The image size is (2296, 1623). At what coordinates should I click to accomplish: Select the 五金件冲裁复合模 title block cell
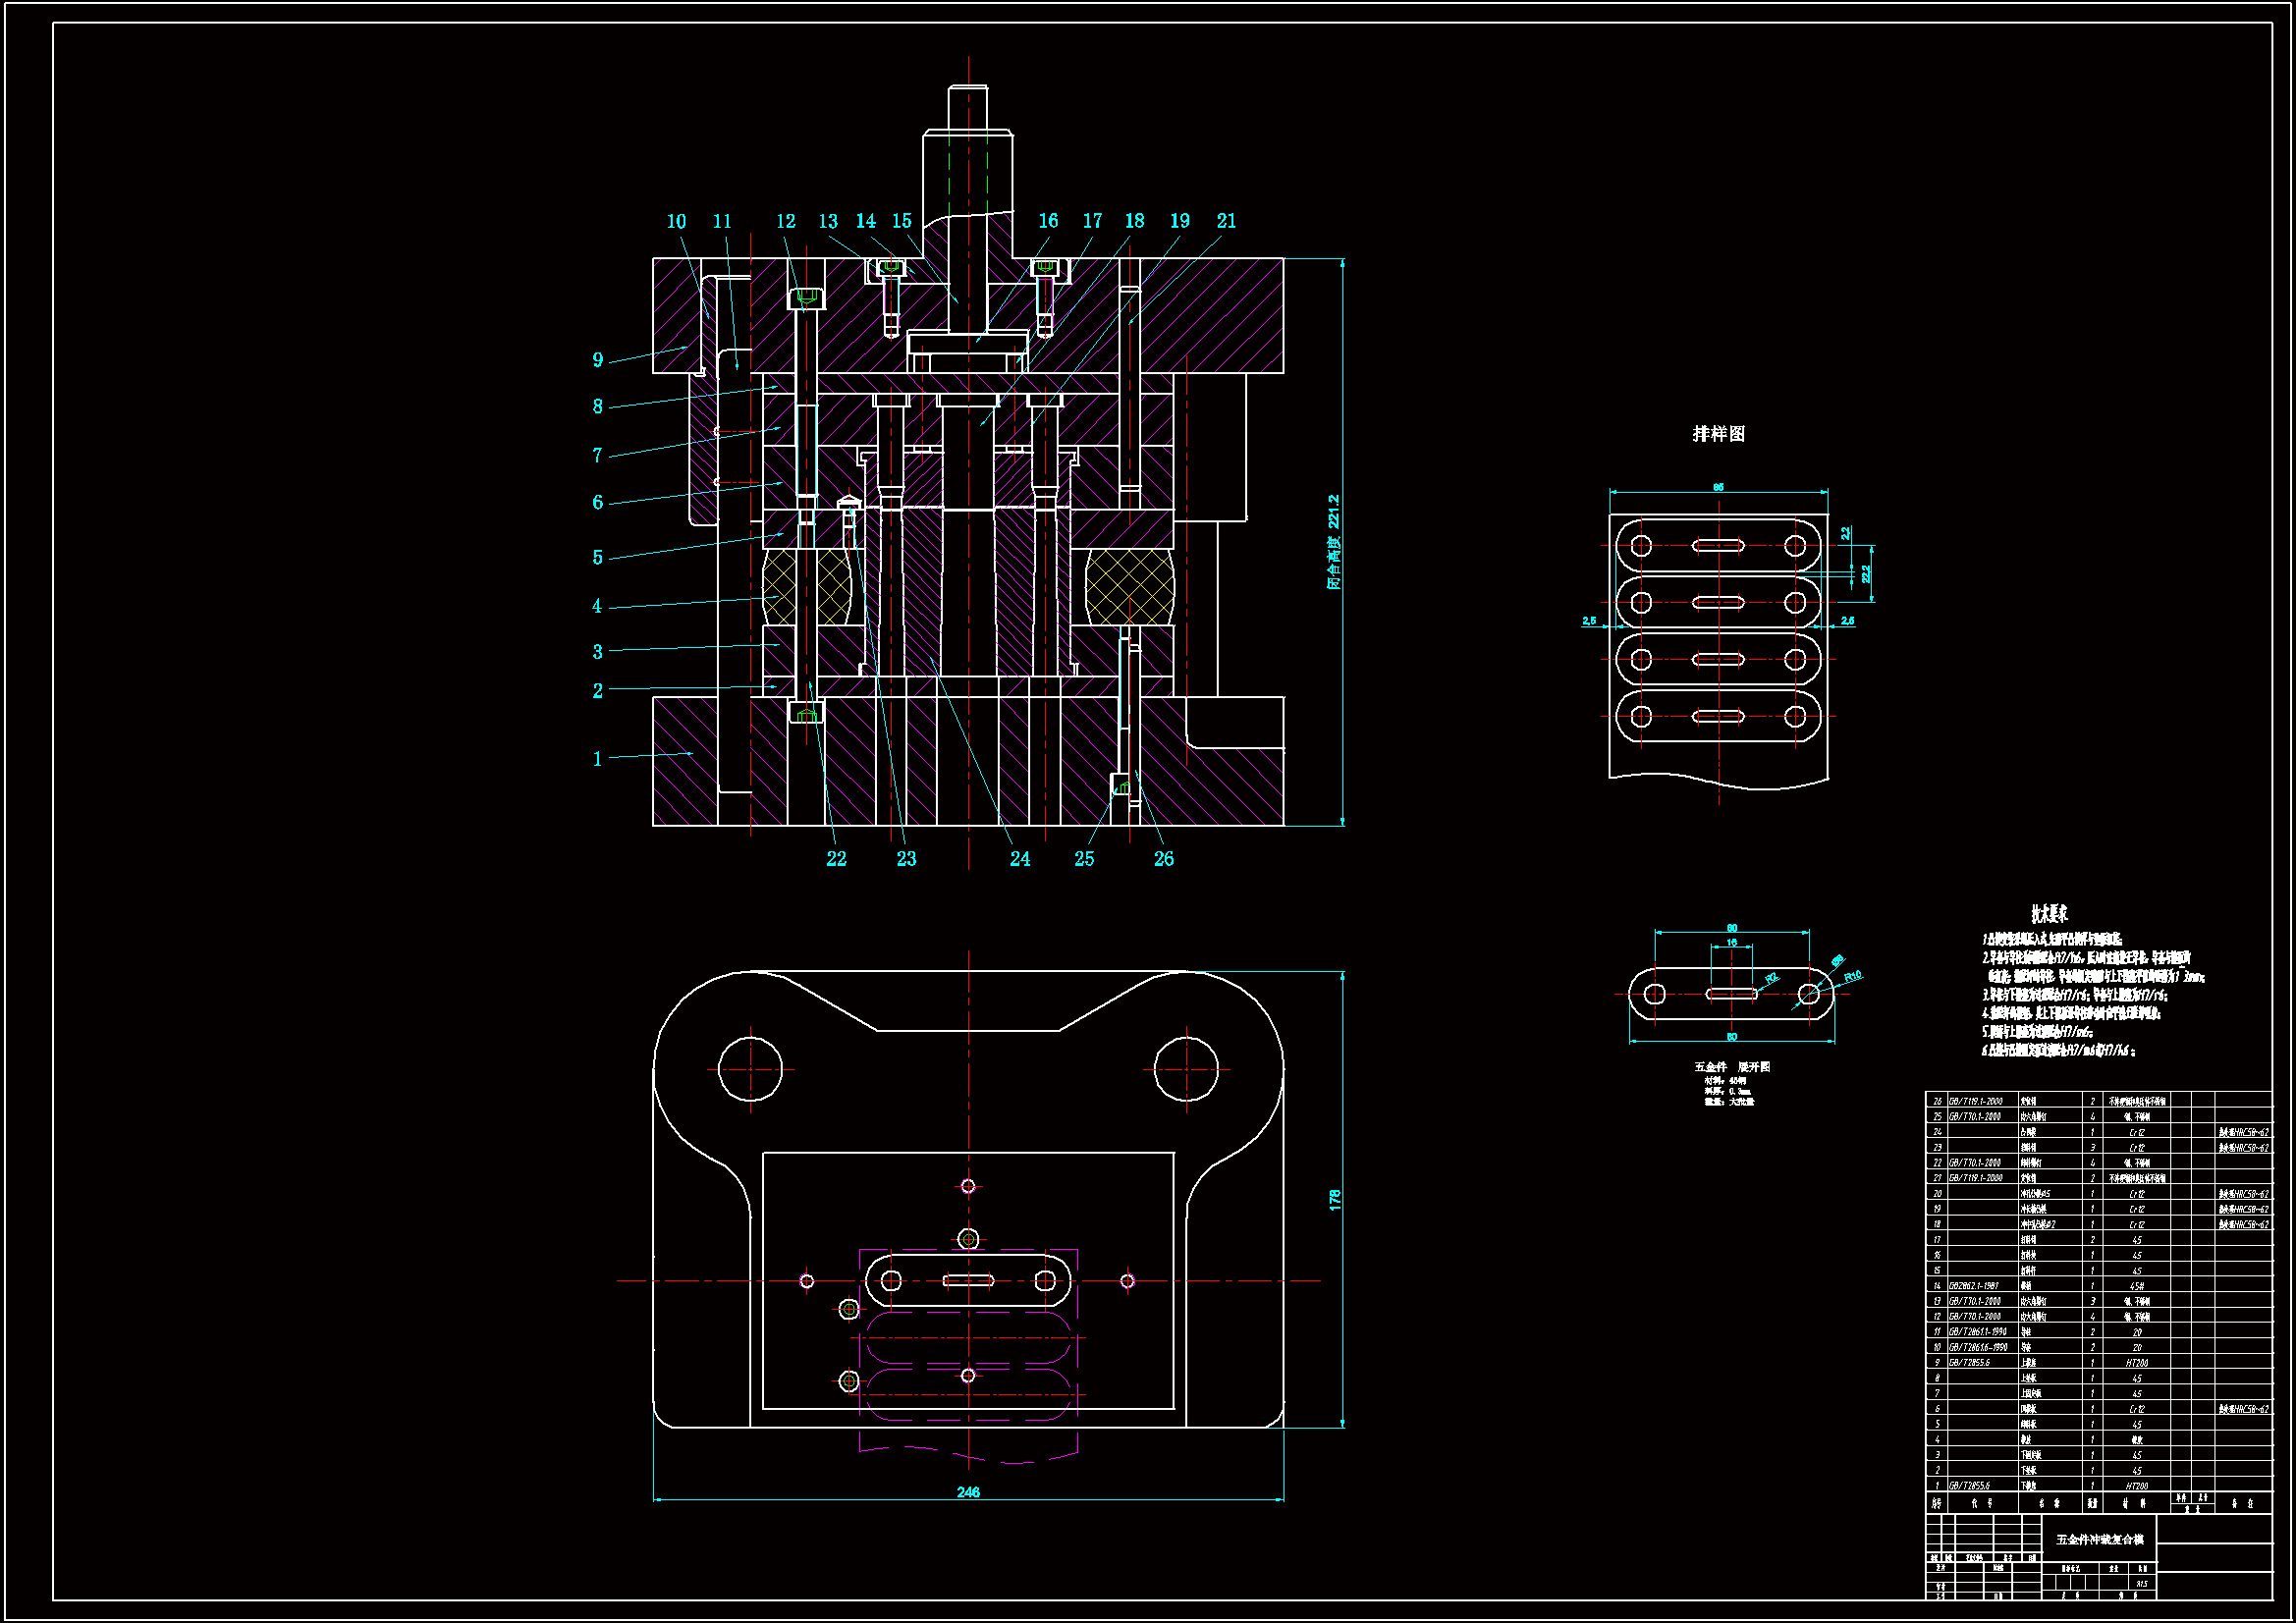[2099, 1540]
